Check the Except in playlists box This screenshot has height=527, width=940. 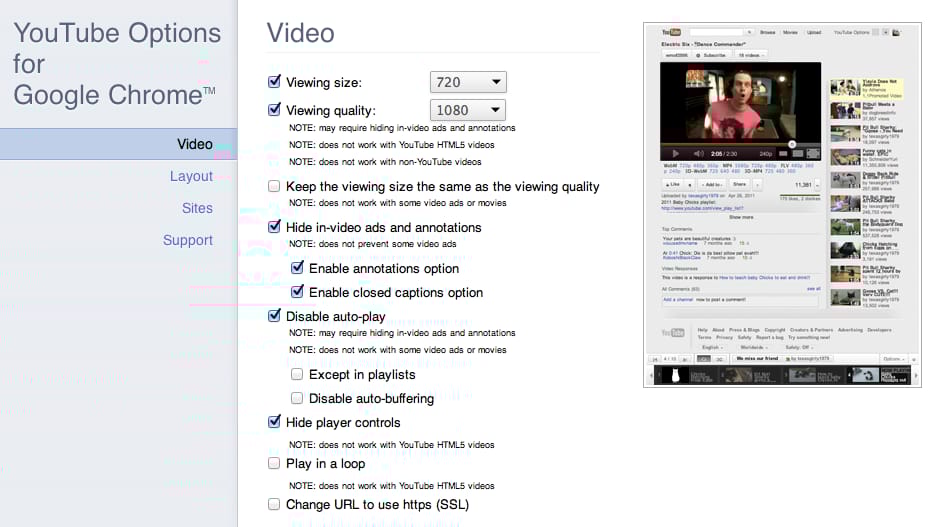pos(297,375)
